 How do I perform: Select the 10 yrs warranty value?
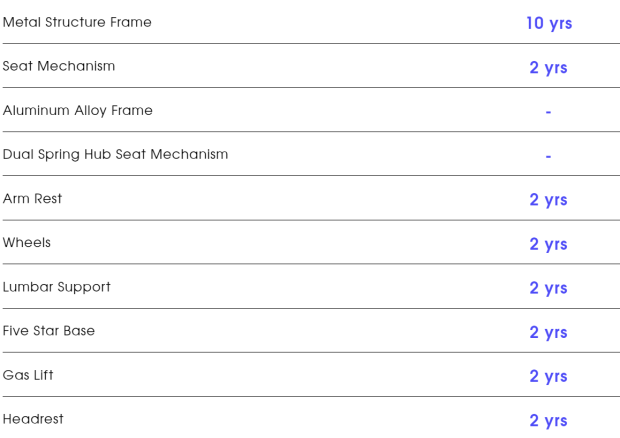[x=549, y=23]
